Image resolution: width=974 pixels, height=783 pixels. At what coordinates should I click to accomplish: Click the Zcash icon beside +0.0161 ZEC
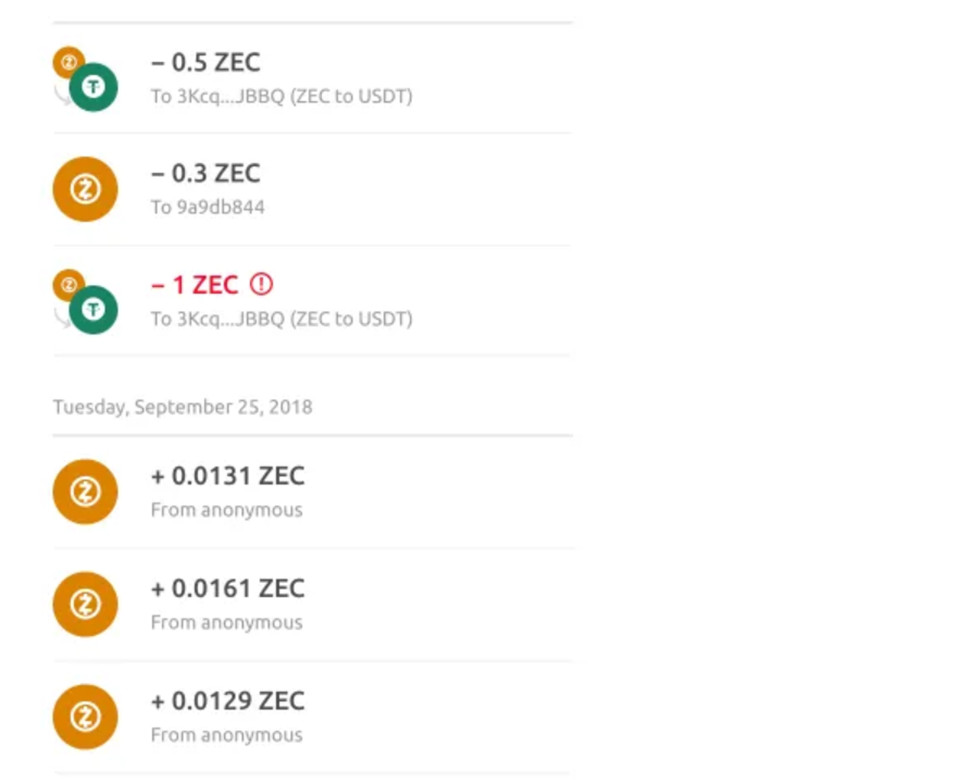pos(85,604)
